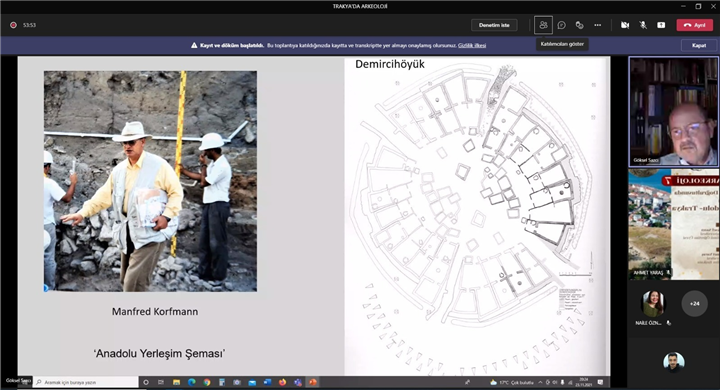Click the TRAKYA'DA ARKEOLOJİ window title
Image resolution: width=720 pixels, height=390 pixels.
(x=360, y=6)
